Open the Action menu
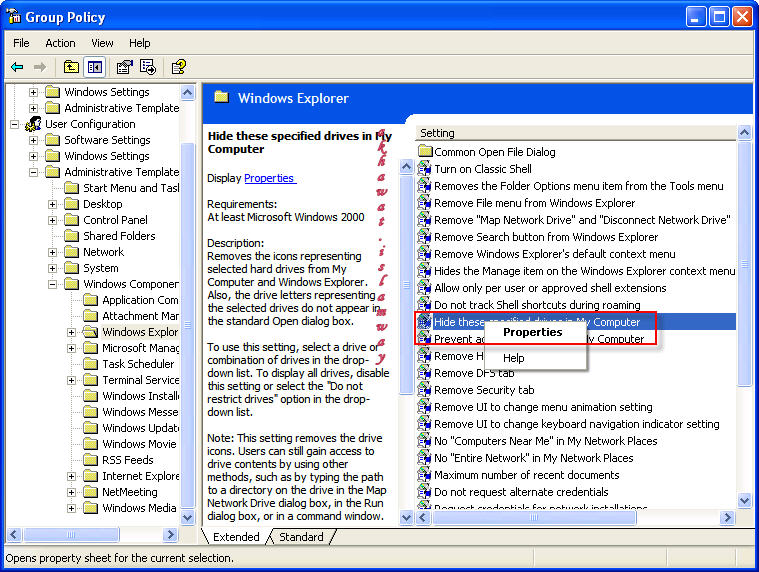 [60, 43]
